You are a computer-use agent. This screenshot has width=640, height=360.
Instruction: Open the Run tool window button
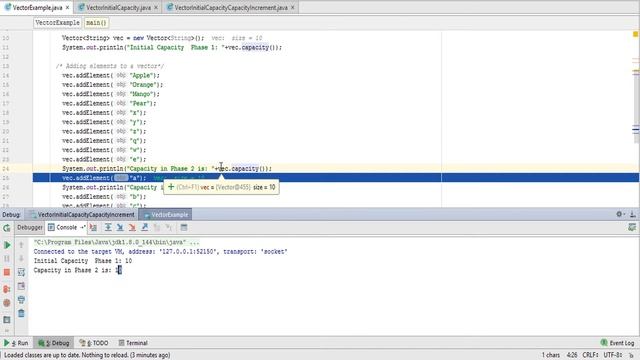pyautogui.click(x=16, y=343)
